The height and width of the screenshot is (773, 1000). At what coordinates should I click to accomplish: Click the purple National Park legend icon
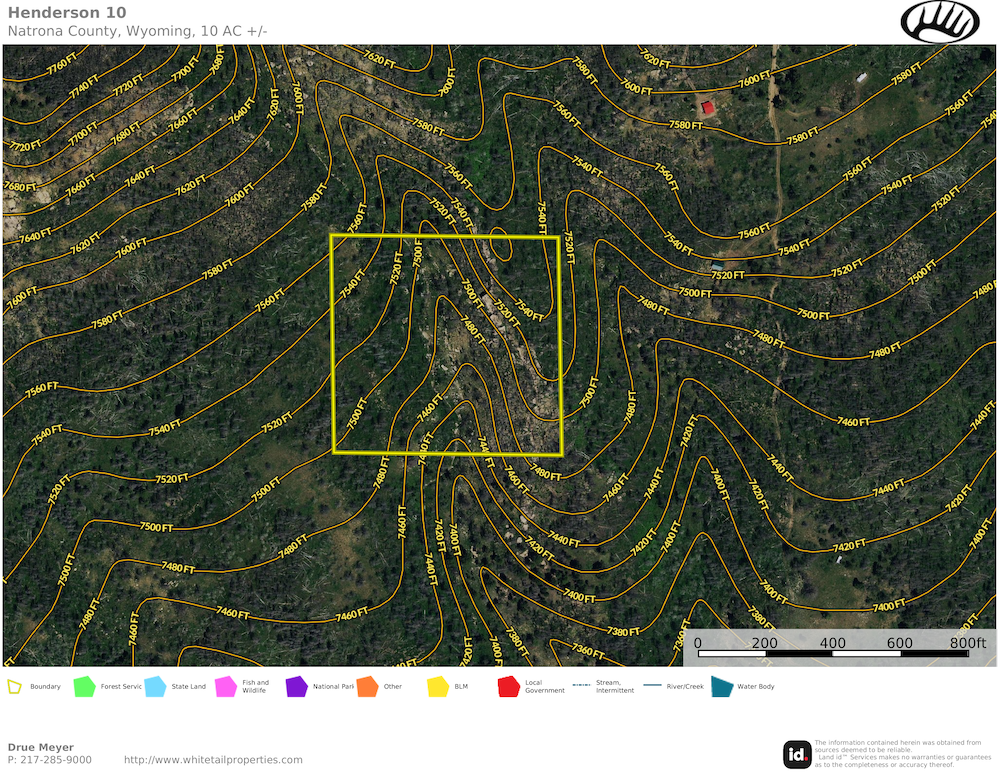[297, 687]
